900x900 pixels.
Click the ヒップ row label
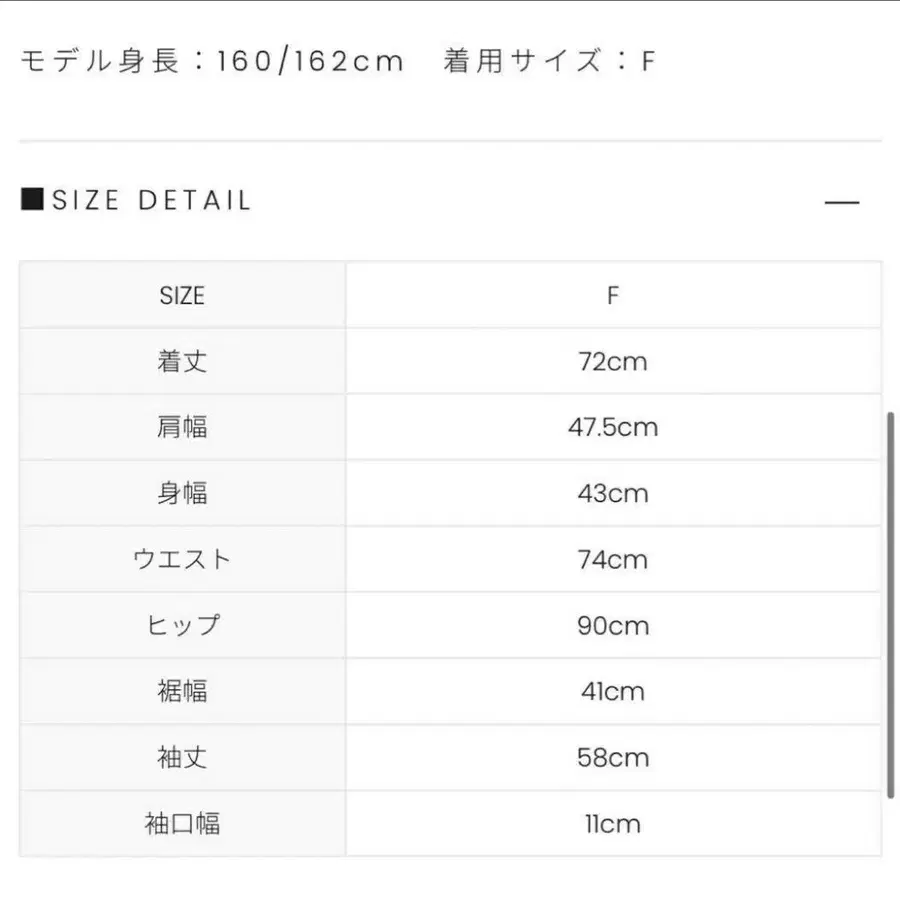click(x=182, y=626)
